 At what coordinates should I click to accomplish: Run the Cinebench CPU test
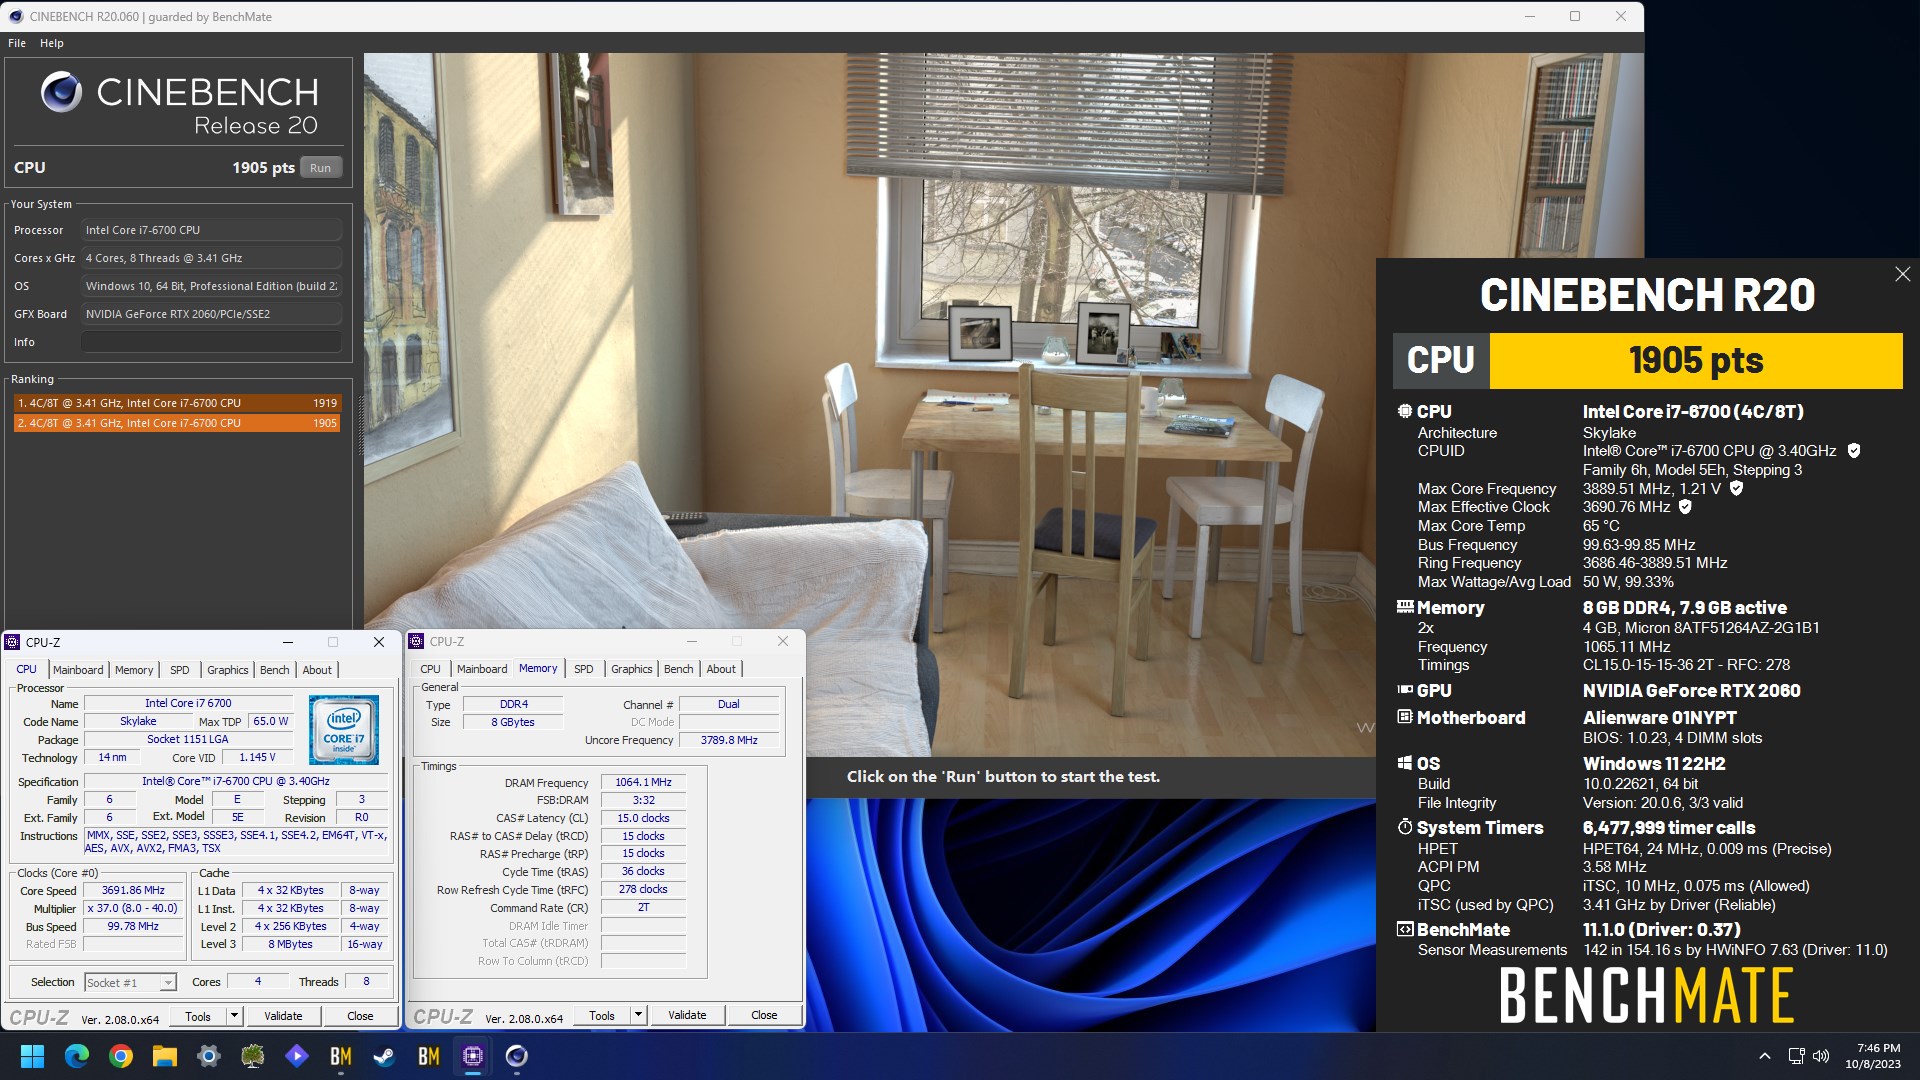click(320, 168)
